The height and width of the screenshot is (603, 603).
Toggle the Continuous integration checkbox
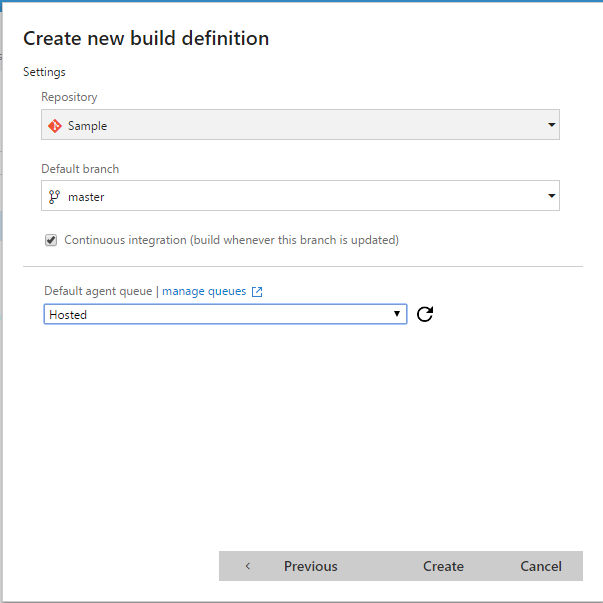(51, 240)
